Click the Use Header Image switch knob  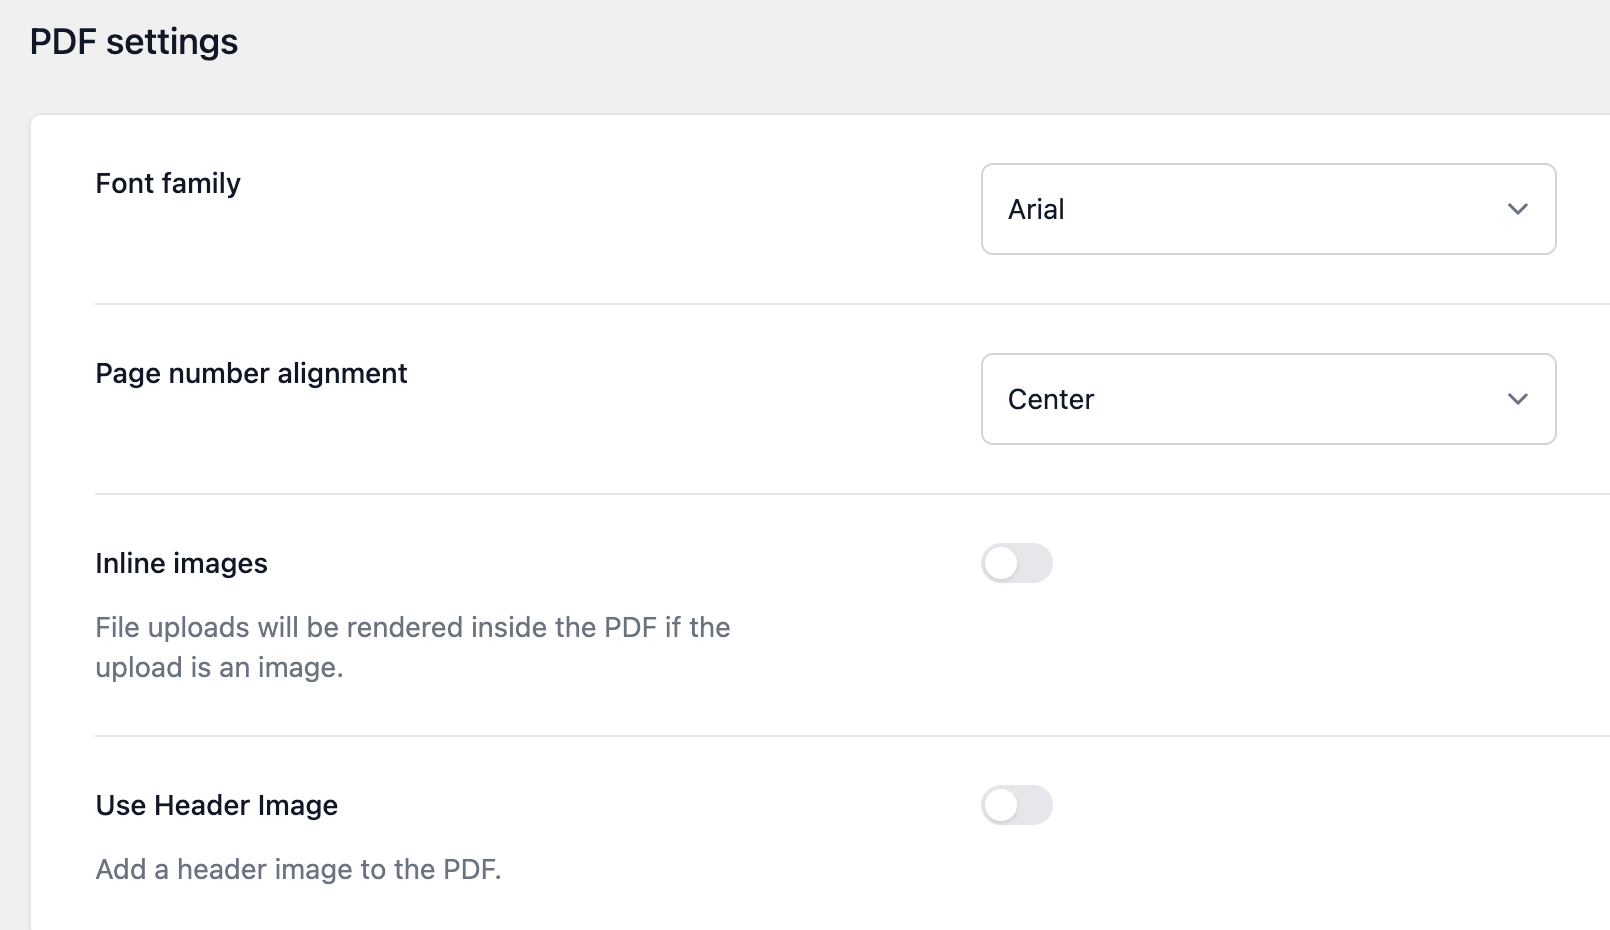[1002, 805]
